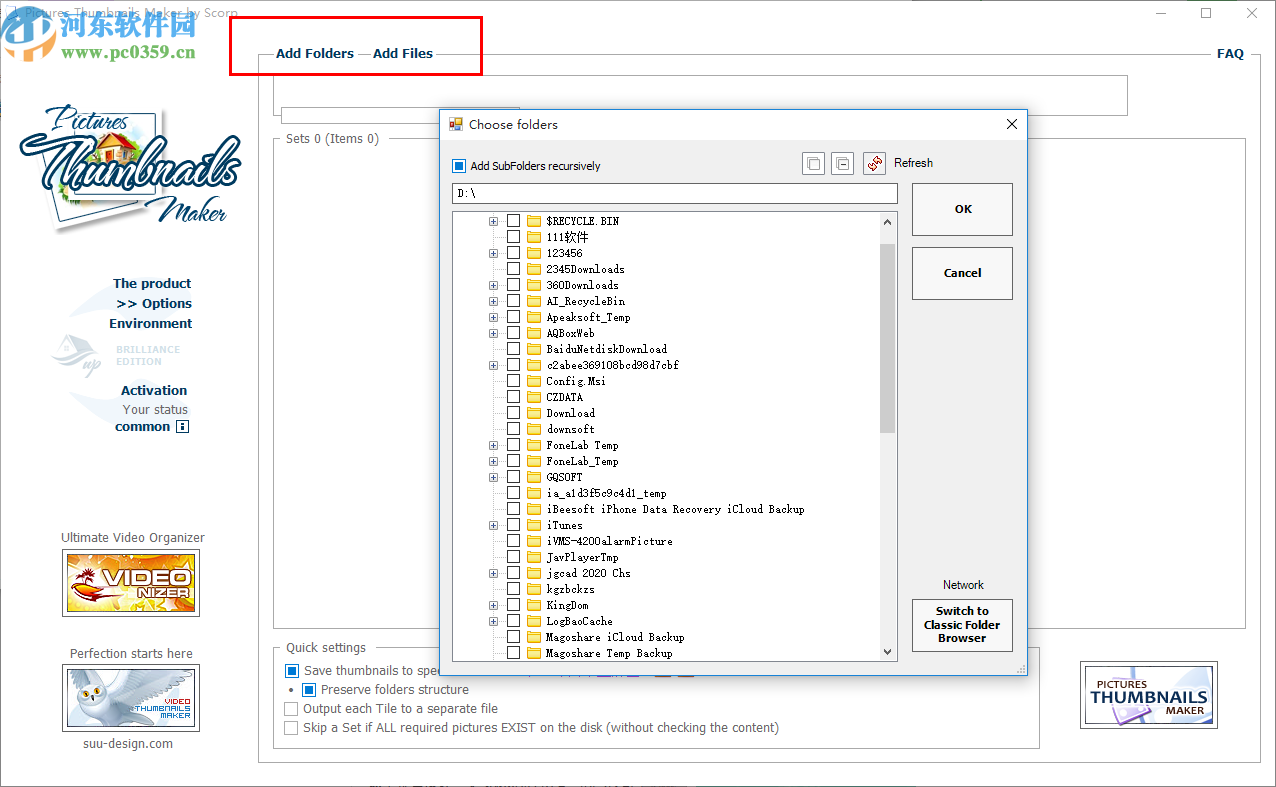The width and height of the screenshot is (1276, 787).
Task: Click the LogBaoCache folder icon
Action: point(534,621)
